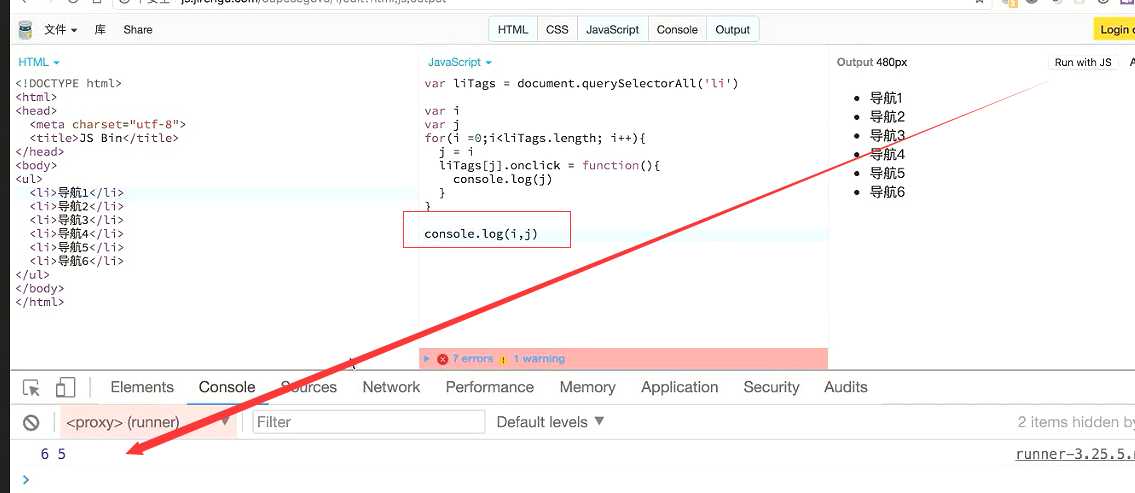Click the 2 items hidden message

[1076, 422]
